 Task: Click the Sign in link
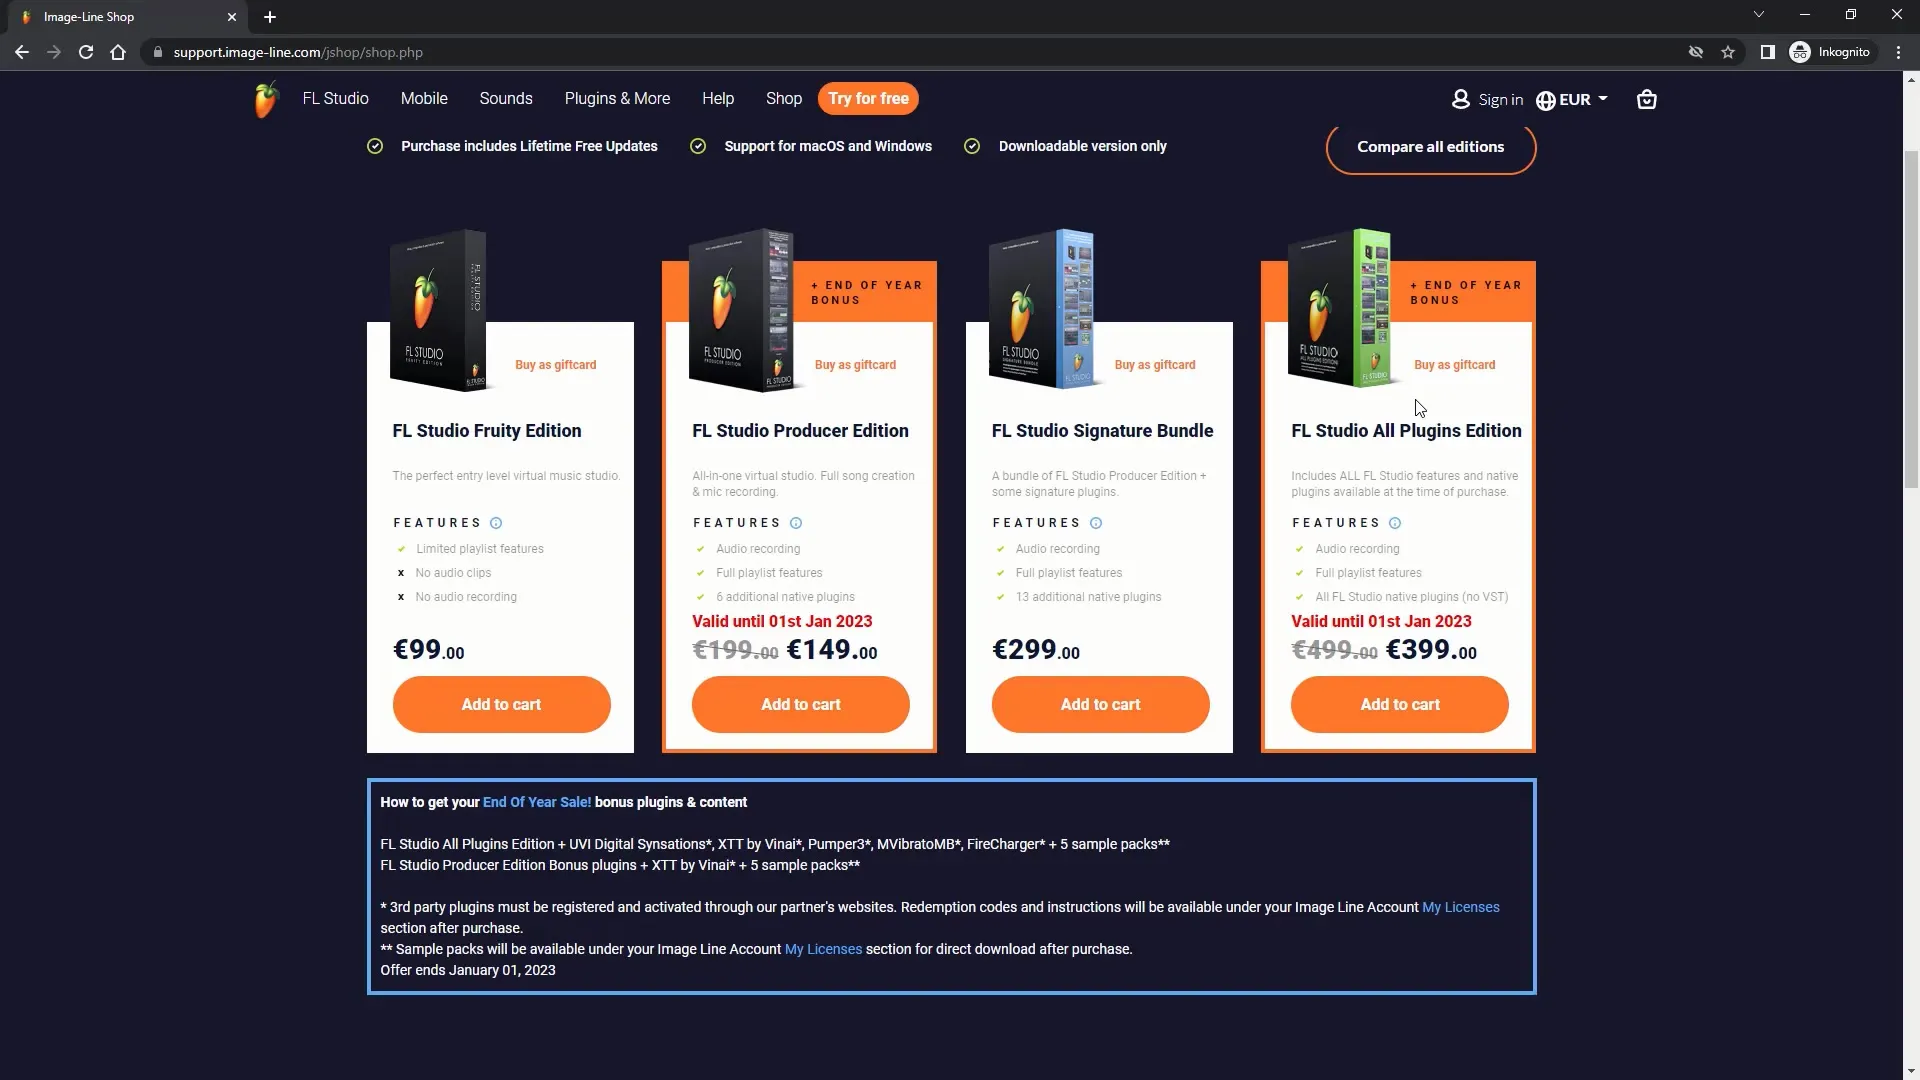tap(1500, 99)
